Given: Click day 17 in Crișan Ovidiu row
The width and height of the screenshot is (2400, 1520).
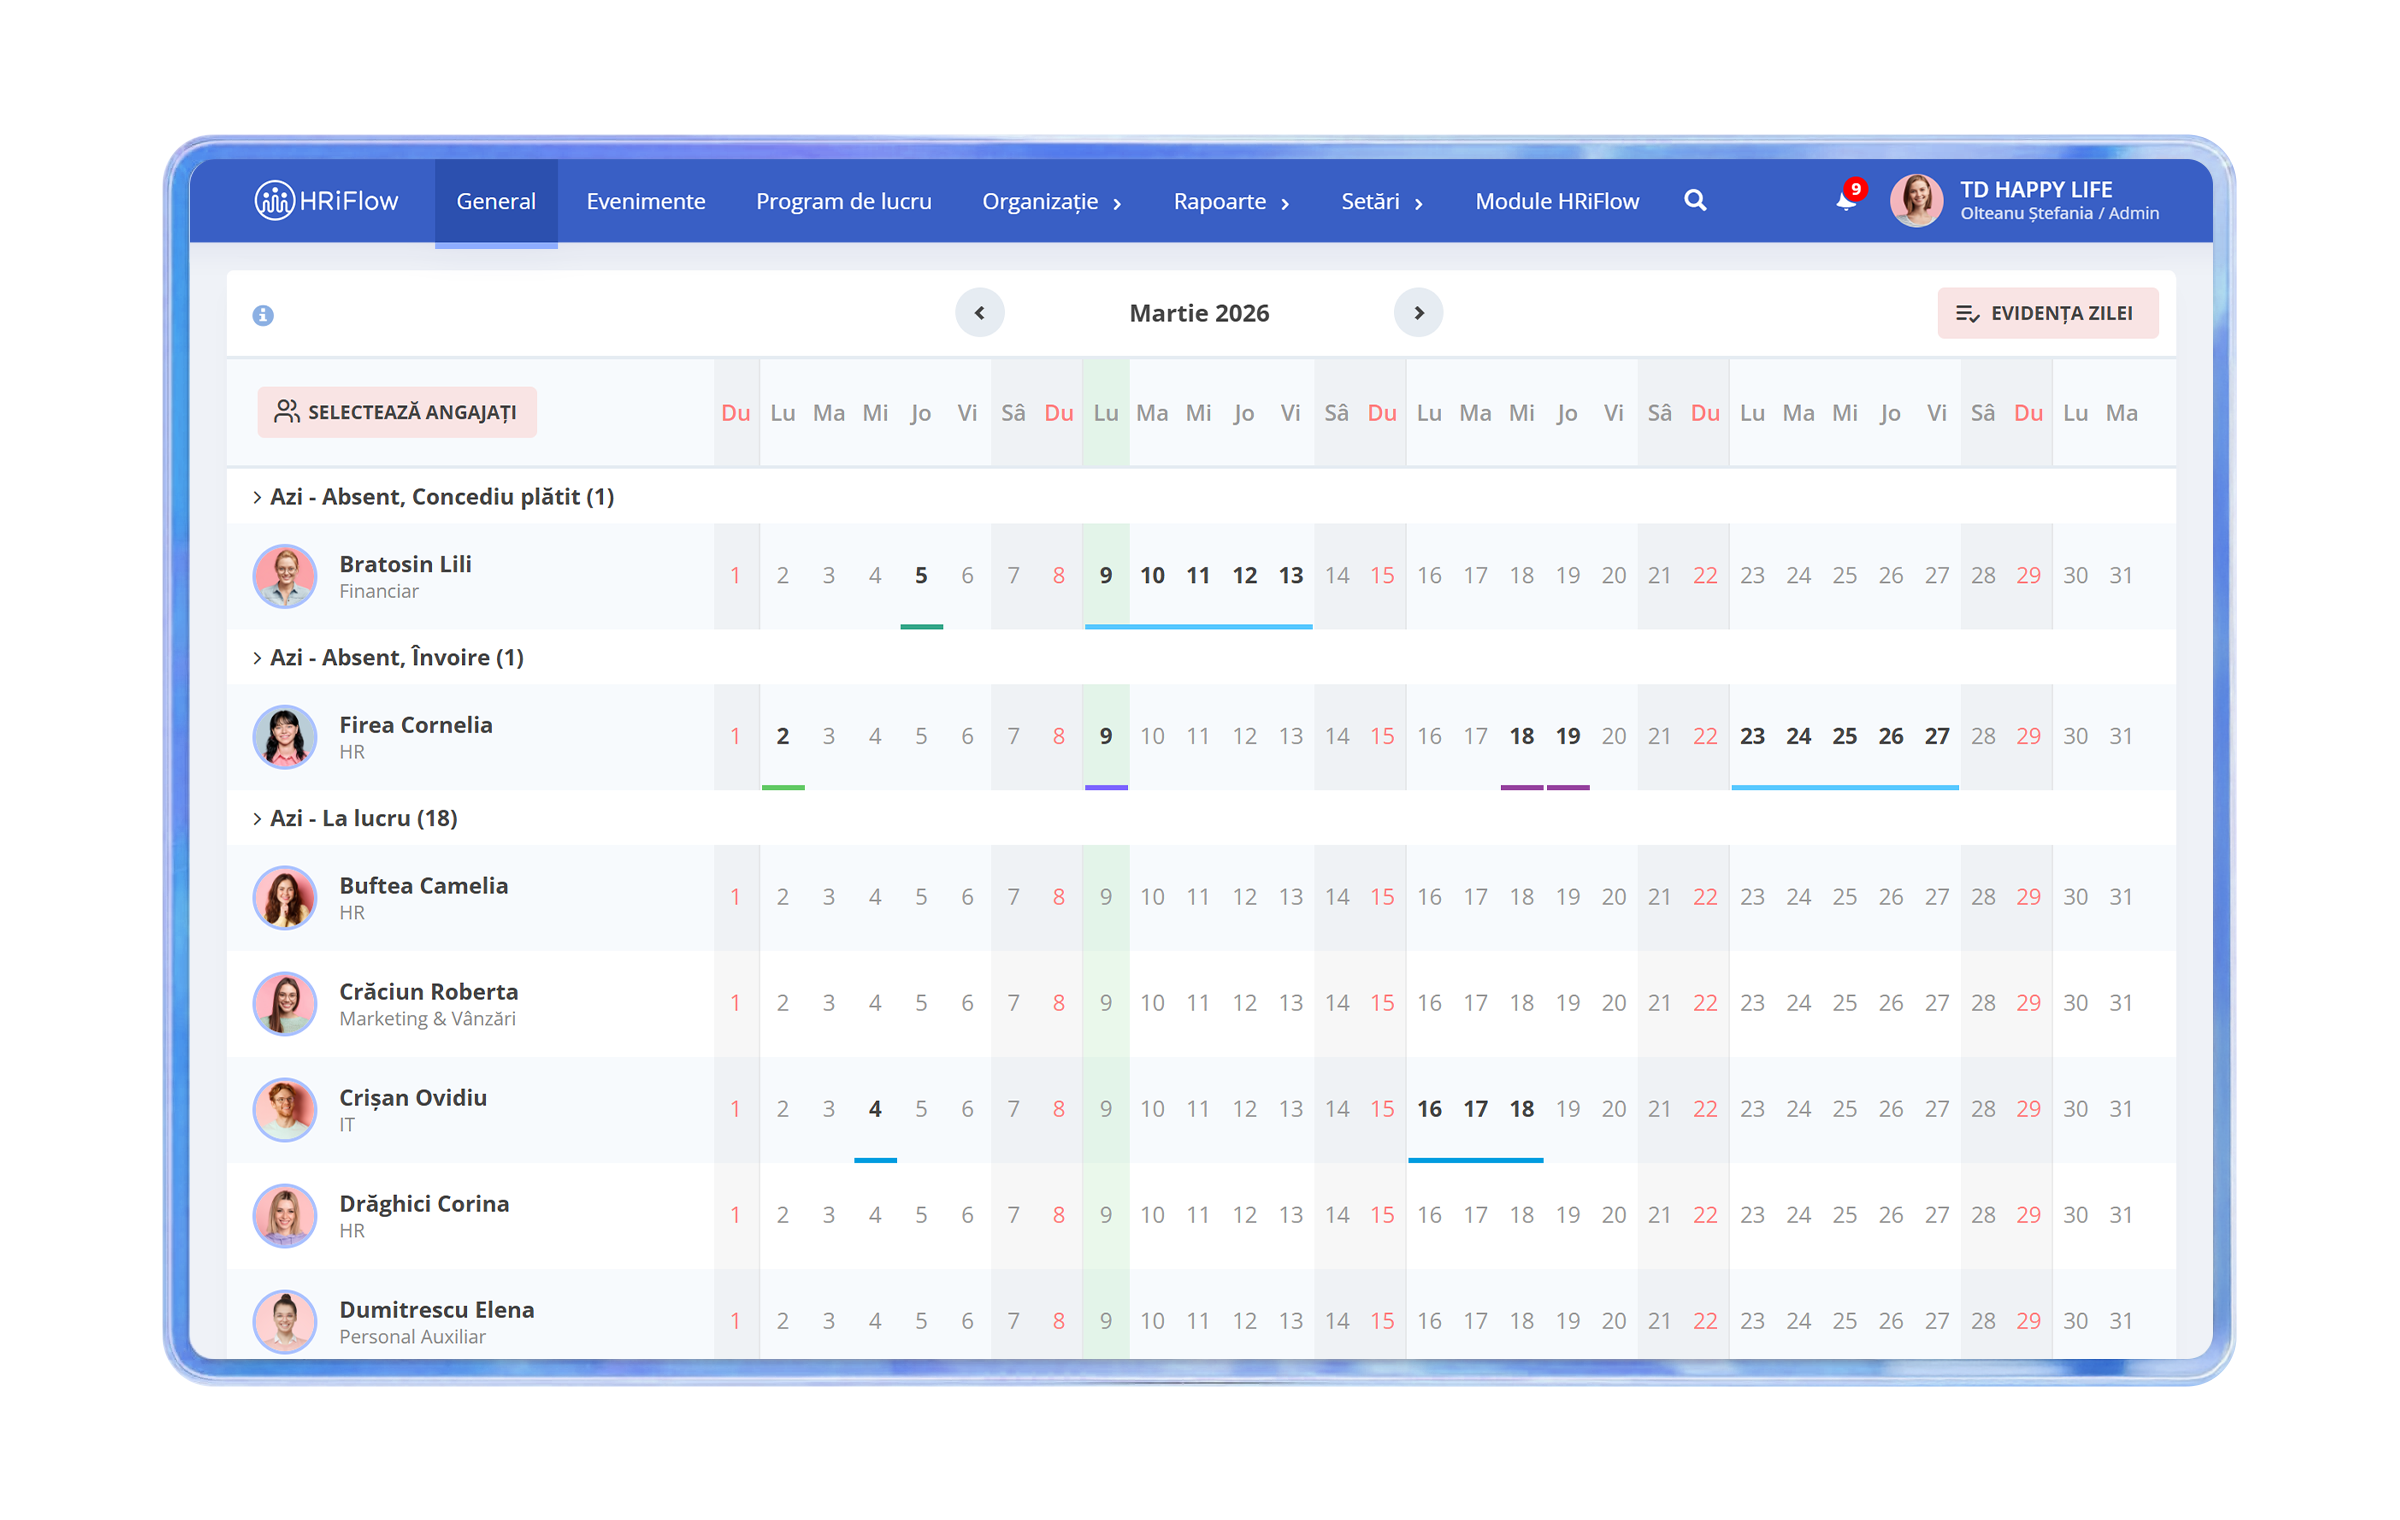Looking at the screenshot, I should click(1475, 1109).
